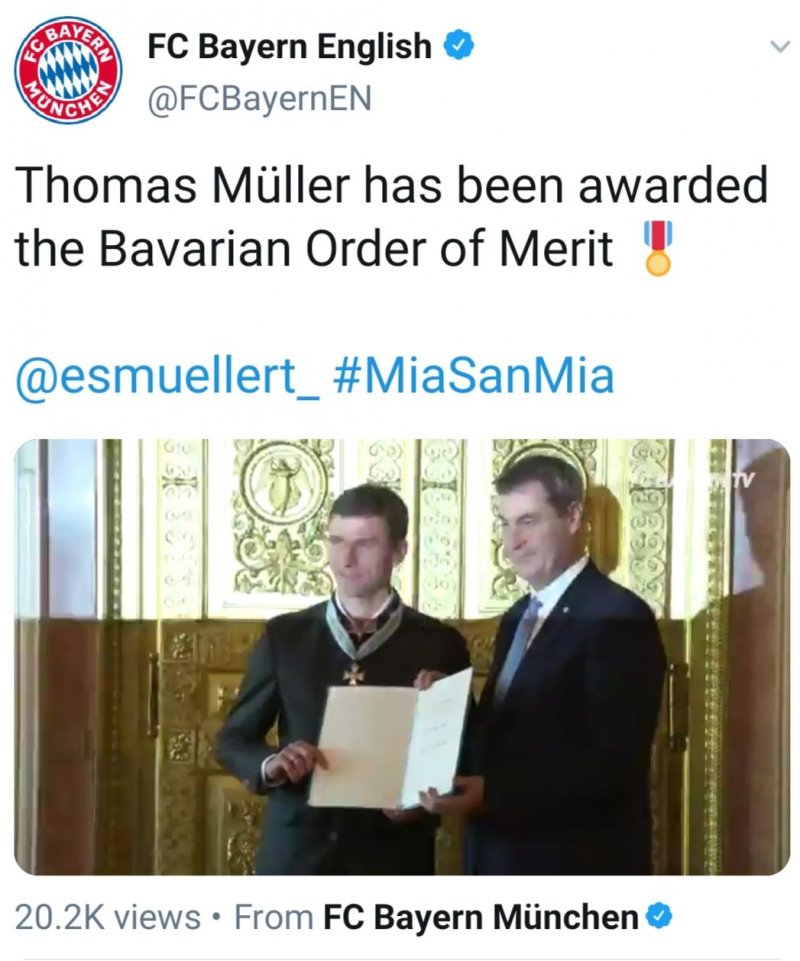Play the award ceremony video
800x961 pixels.
pos(402,656)
